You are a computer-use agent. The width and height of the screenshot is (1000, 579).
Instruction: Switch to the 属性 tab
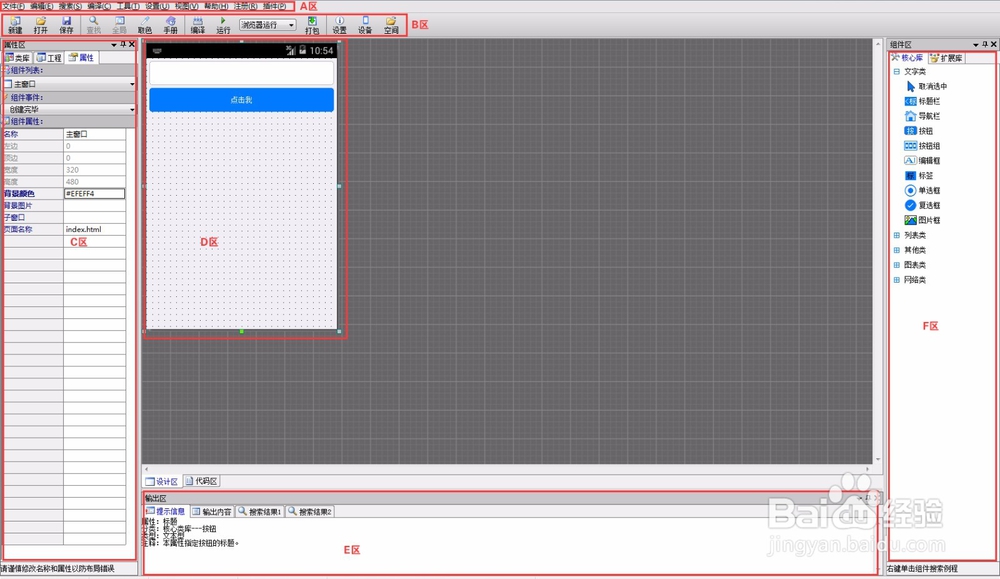pyautogui.click(x=82, y=57)
